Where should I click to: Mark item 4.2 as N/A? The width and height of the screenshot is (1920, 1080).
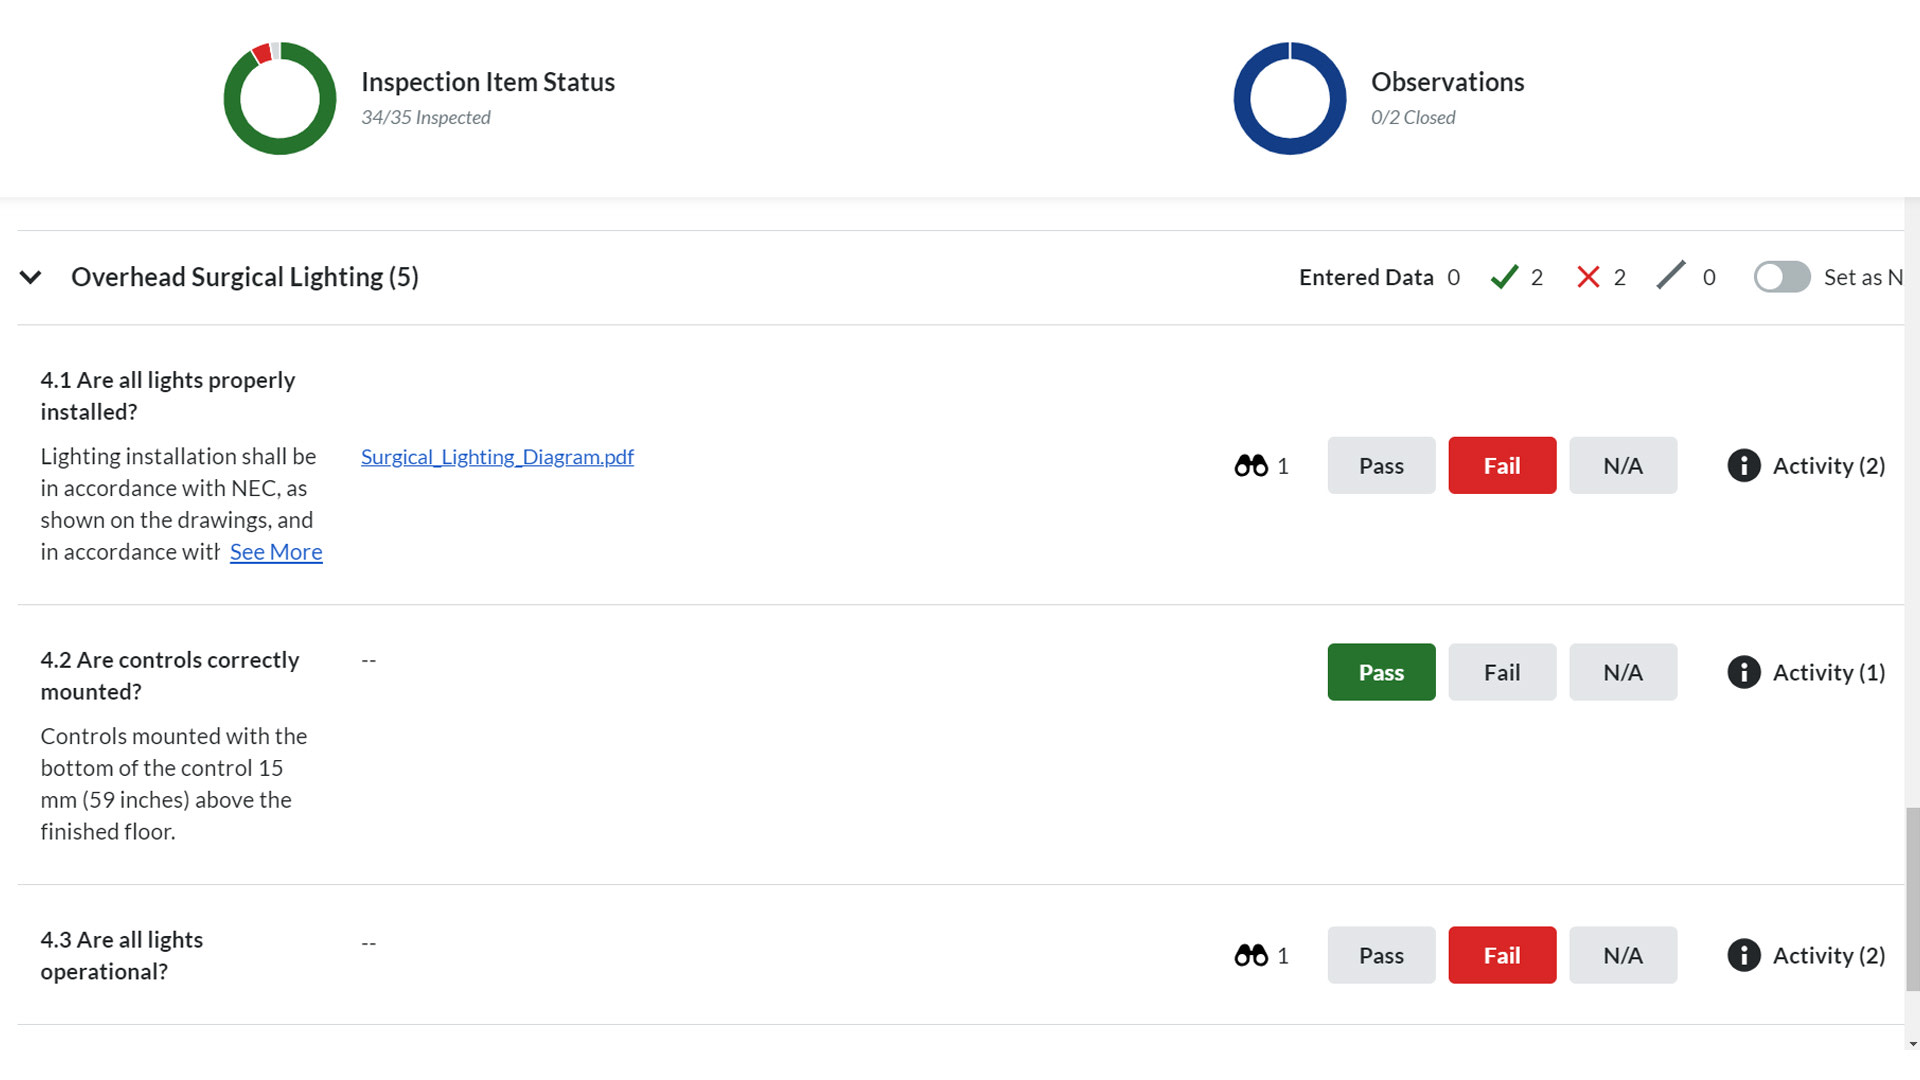pyautogui.click(x=1622, y=671)
